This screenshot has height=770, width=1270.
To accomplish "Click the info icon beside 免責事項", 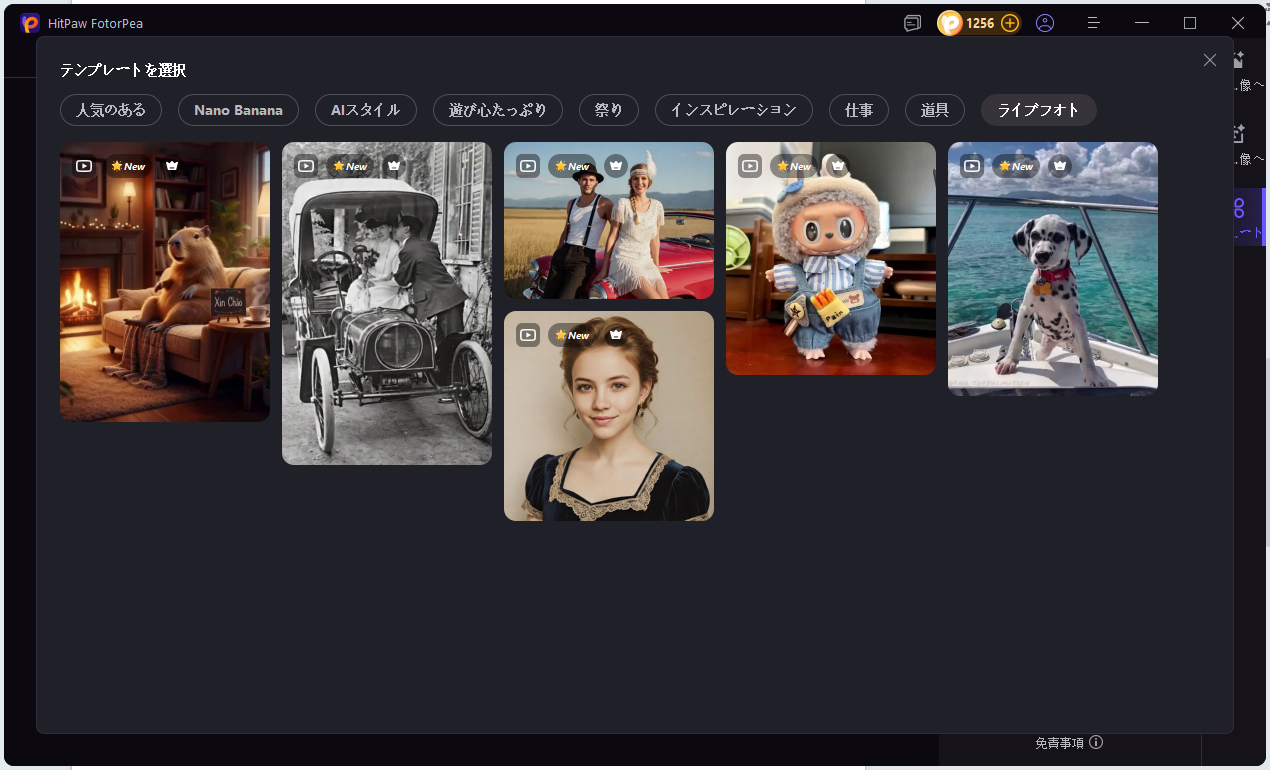I will point(1096,742).
